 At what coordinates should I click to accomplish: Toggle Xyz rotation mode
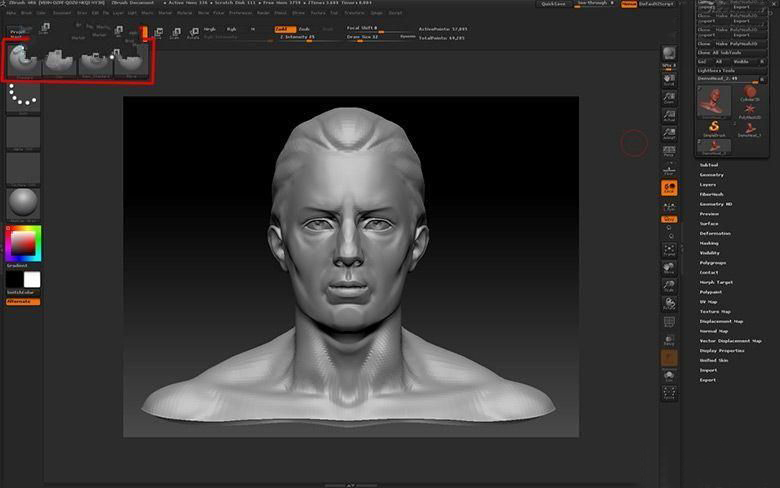[x=669, y=219]
